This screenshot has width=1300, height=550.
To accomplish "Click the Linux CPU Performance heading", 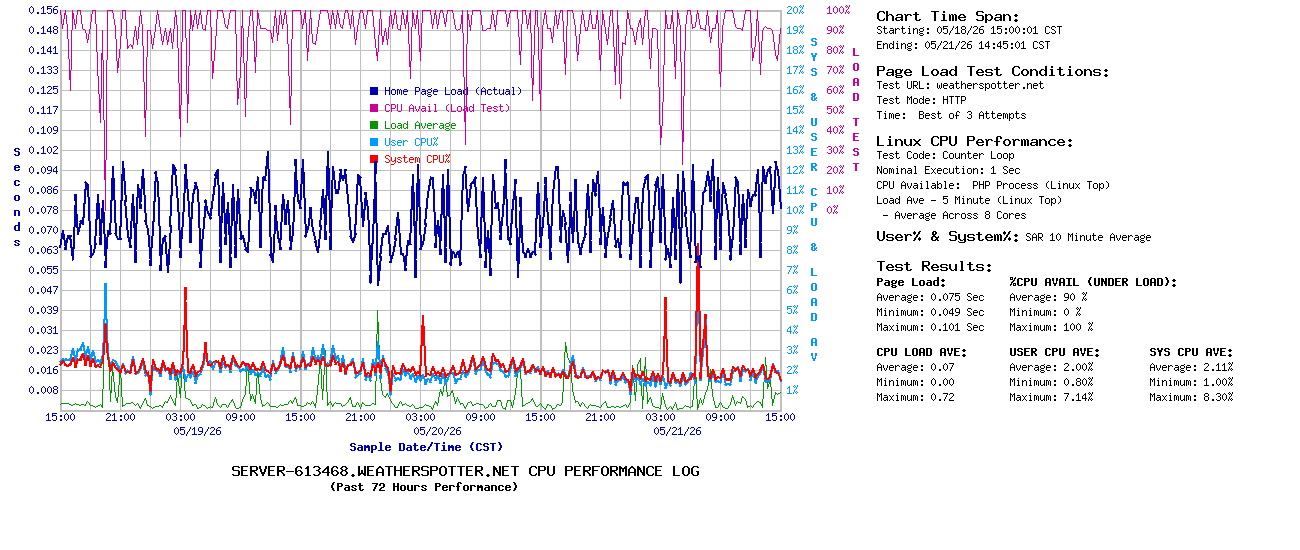I will (x=975, y=141).
